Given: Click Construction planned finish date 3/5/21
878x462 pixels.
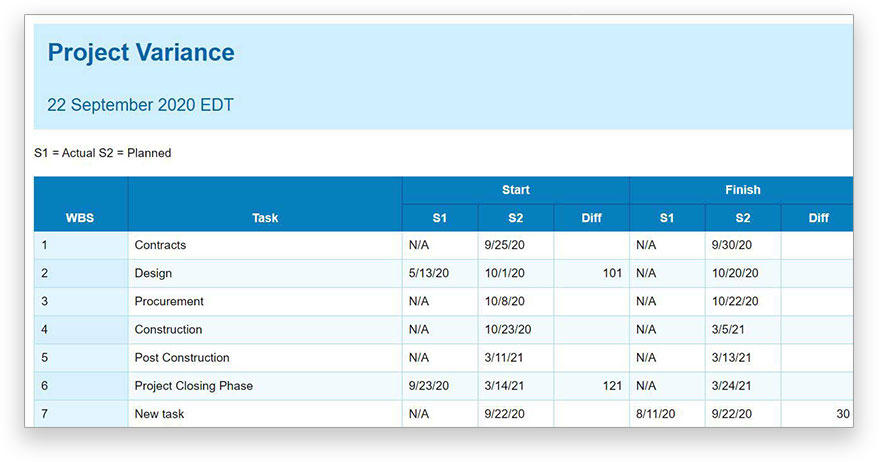Looking at the screenshot, I should pos(728,329).
